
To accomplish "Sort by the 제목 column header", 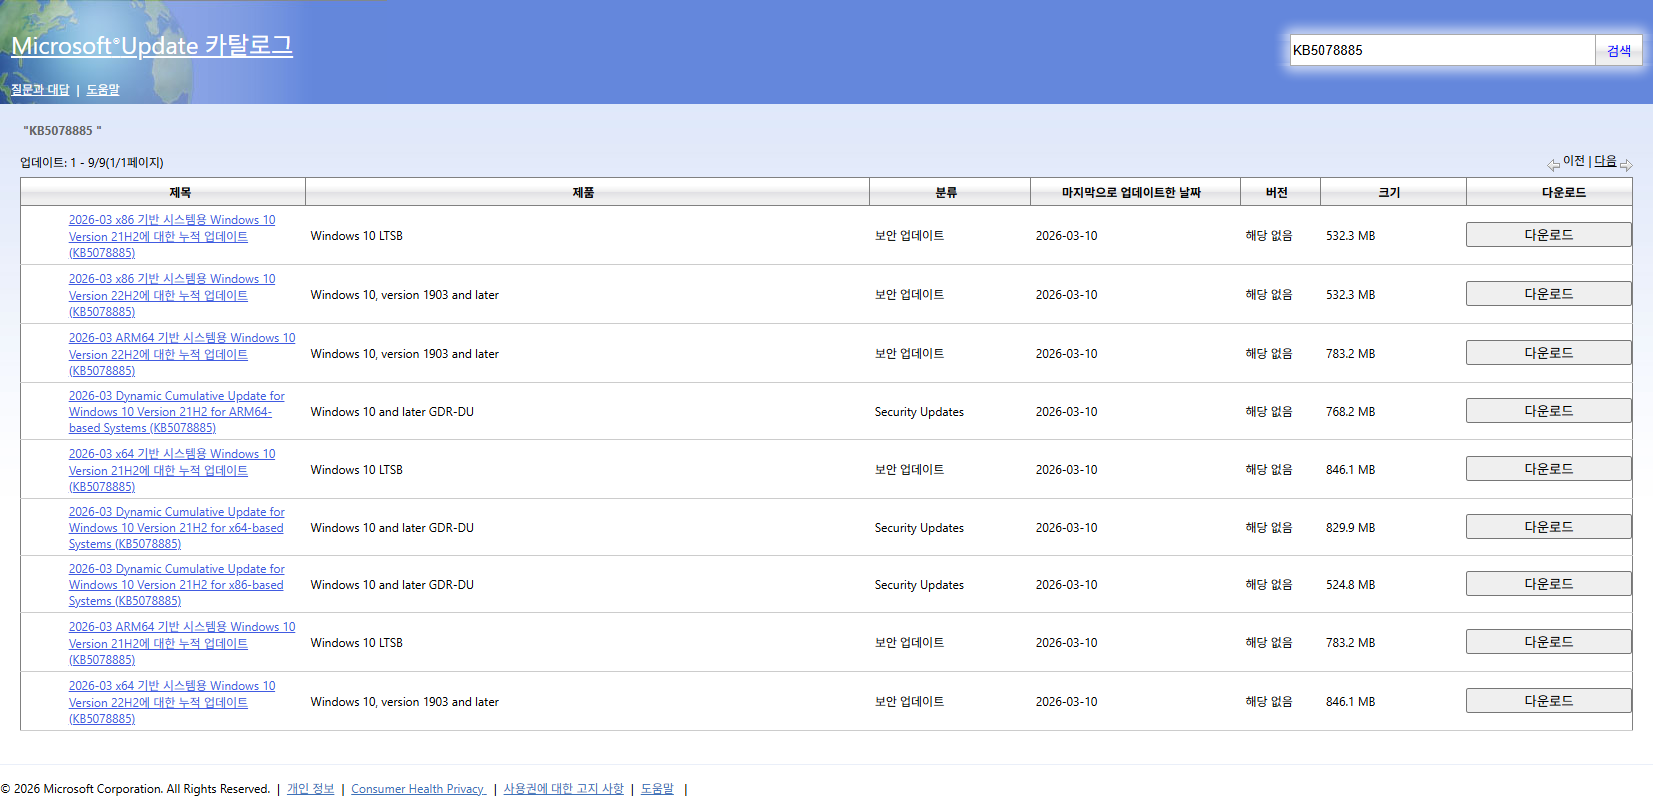I will pyautogui.click(x=180, y=192).
